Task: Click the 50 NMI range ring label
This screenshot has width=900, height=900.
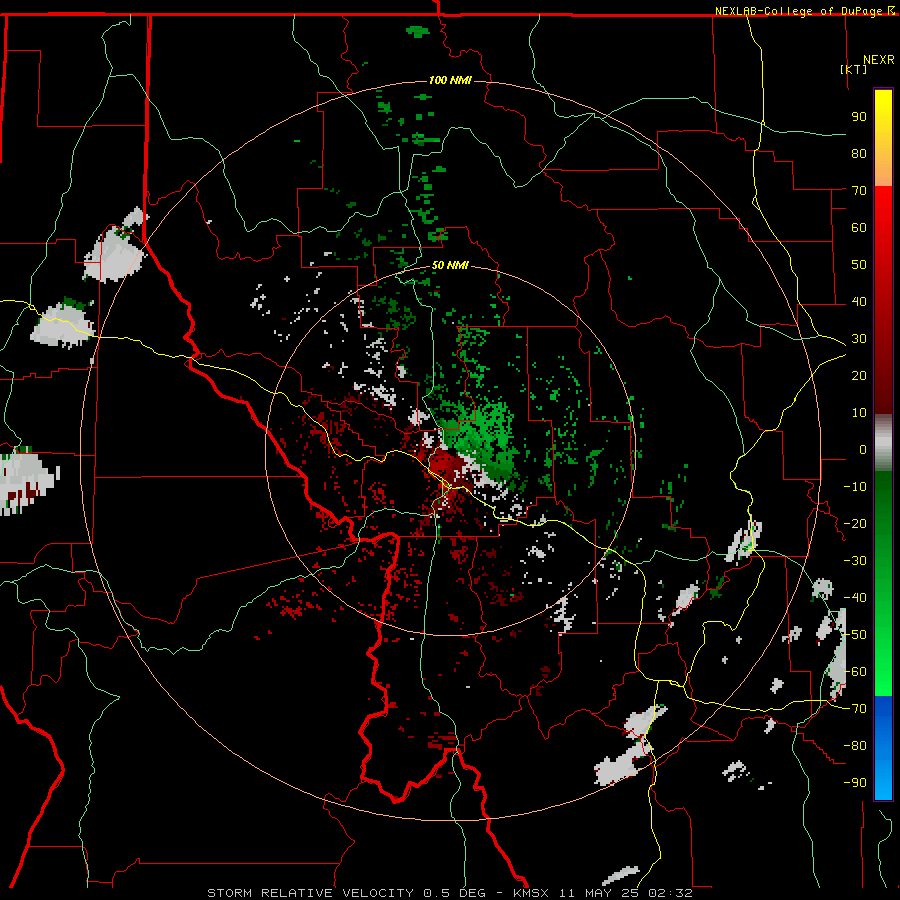Action: click(450, 265)
